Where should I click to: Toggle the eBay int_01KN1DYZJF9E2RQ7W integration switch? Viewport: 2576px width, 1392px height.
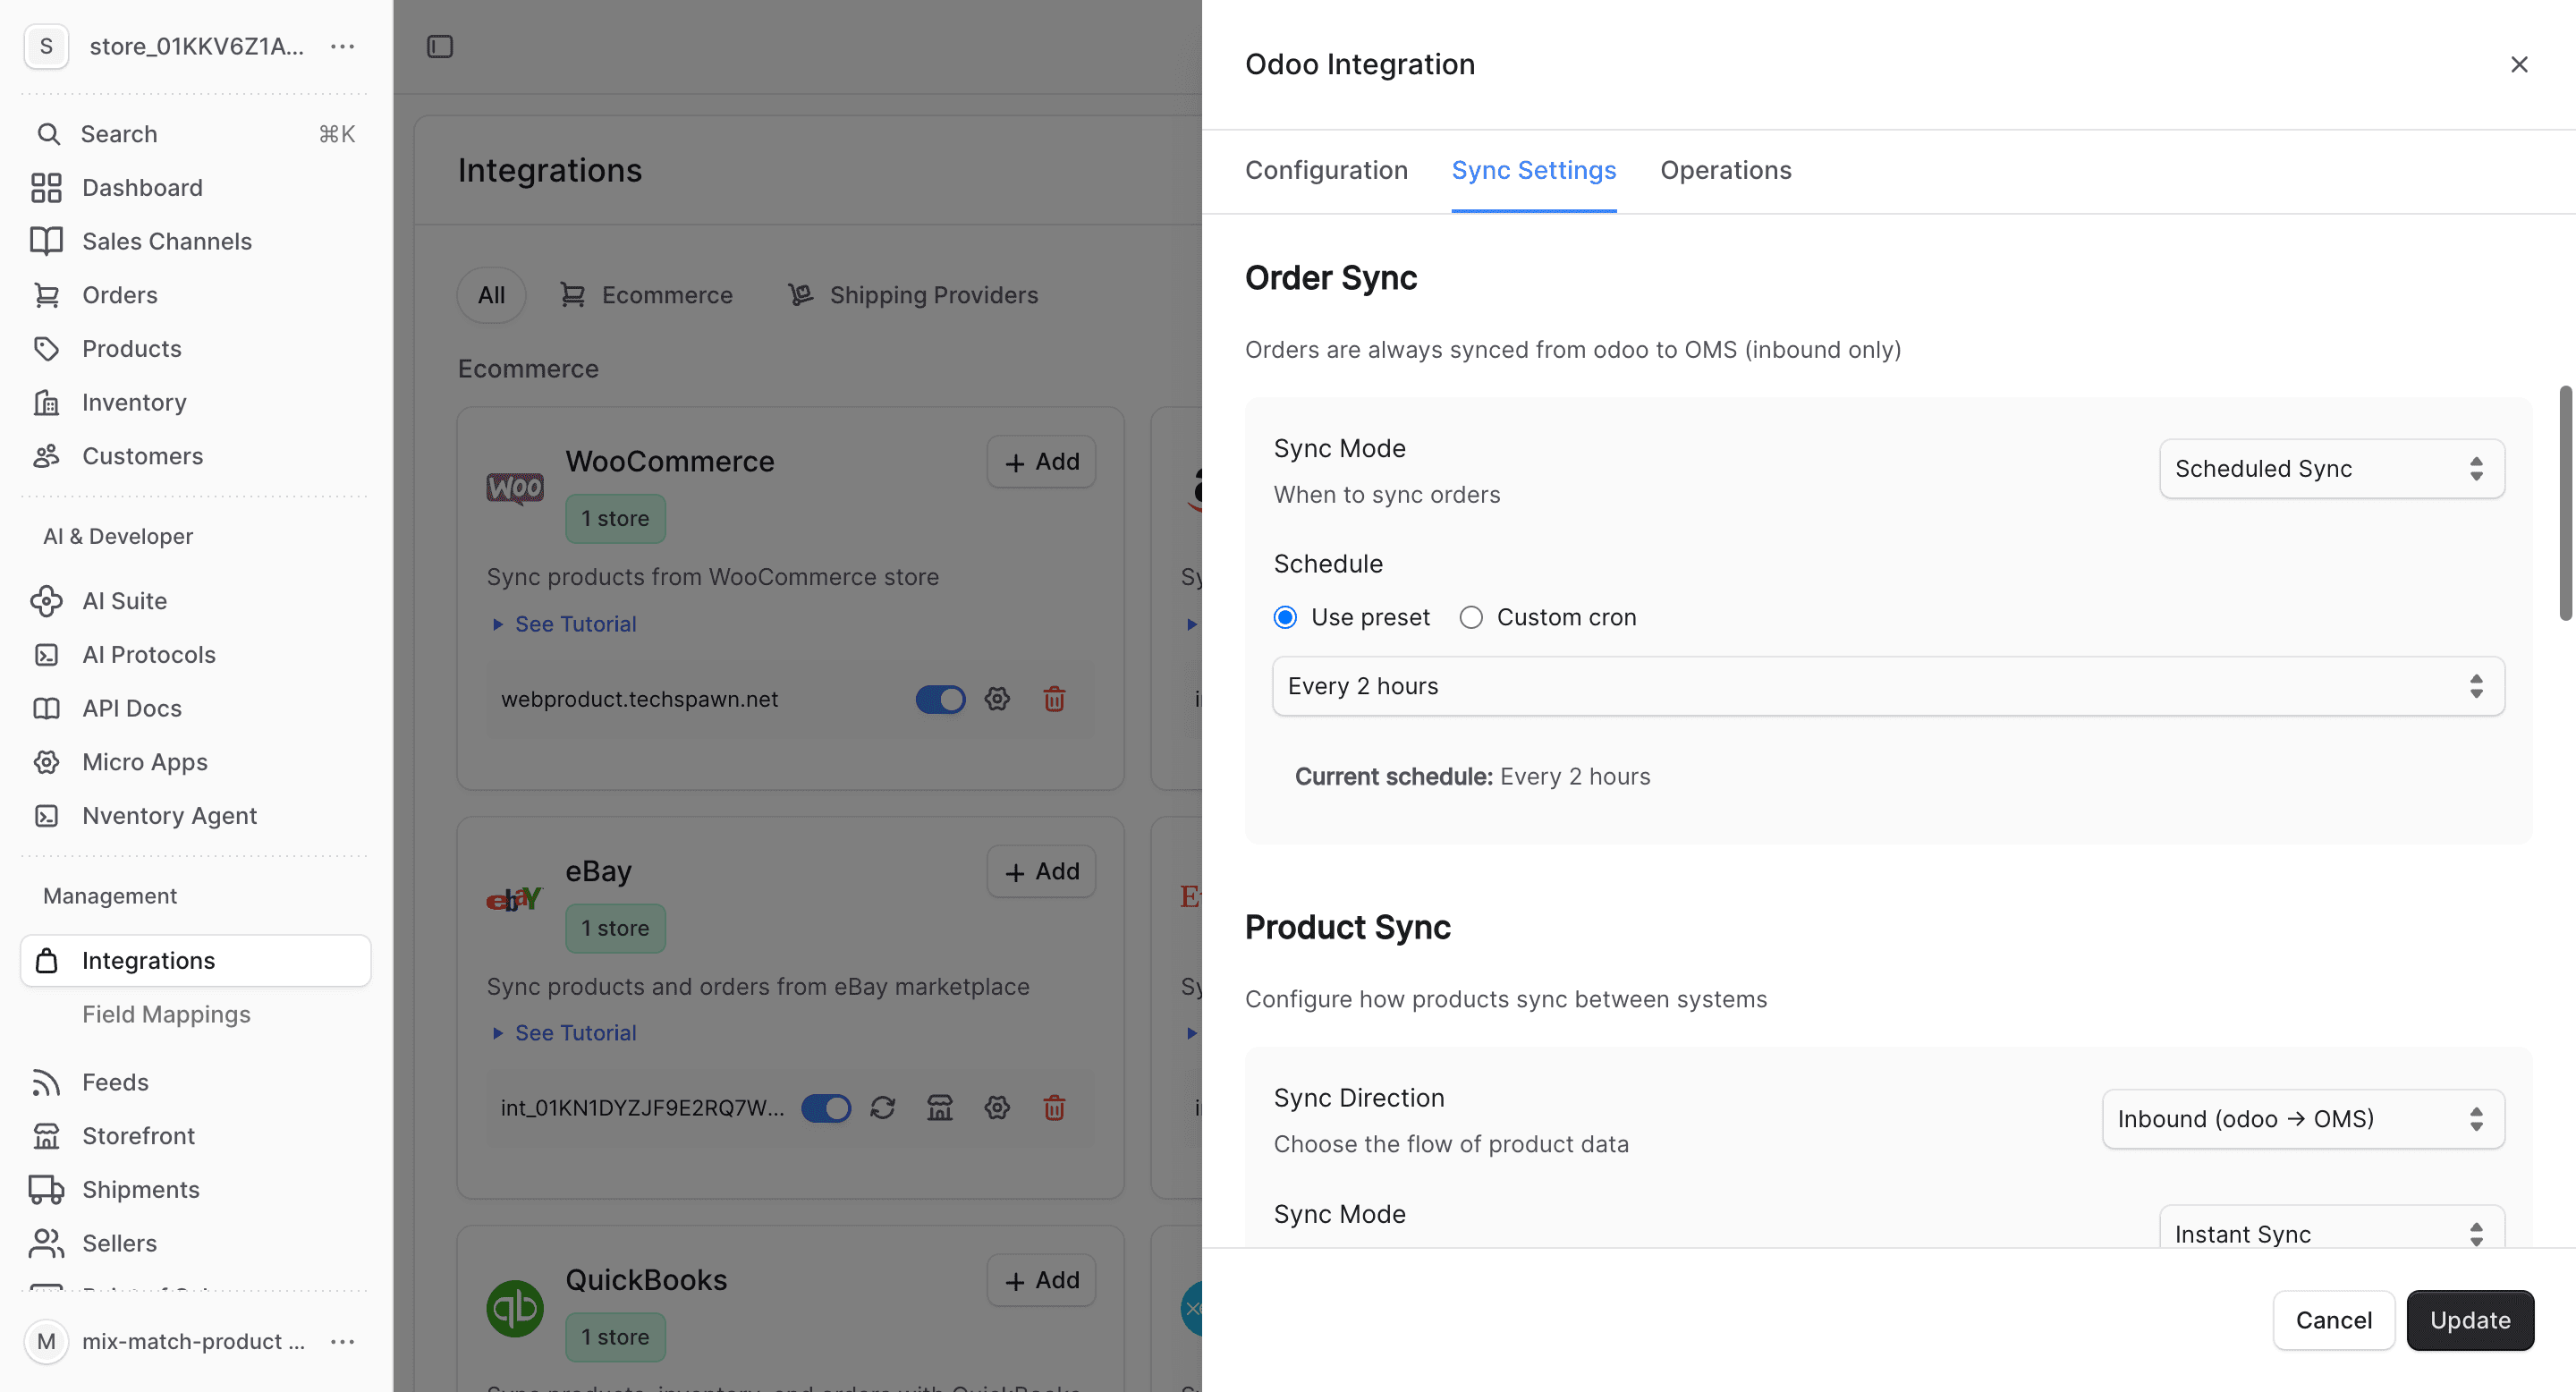coord(826,1108)
